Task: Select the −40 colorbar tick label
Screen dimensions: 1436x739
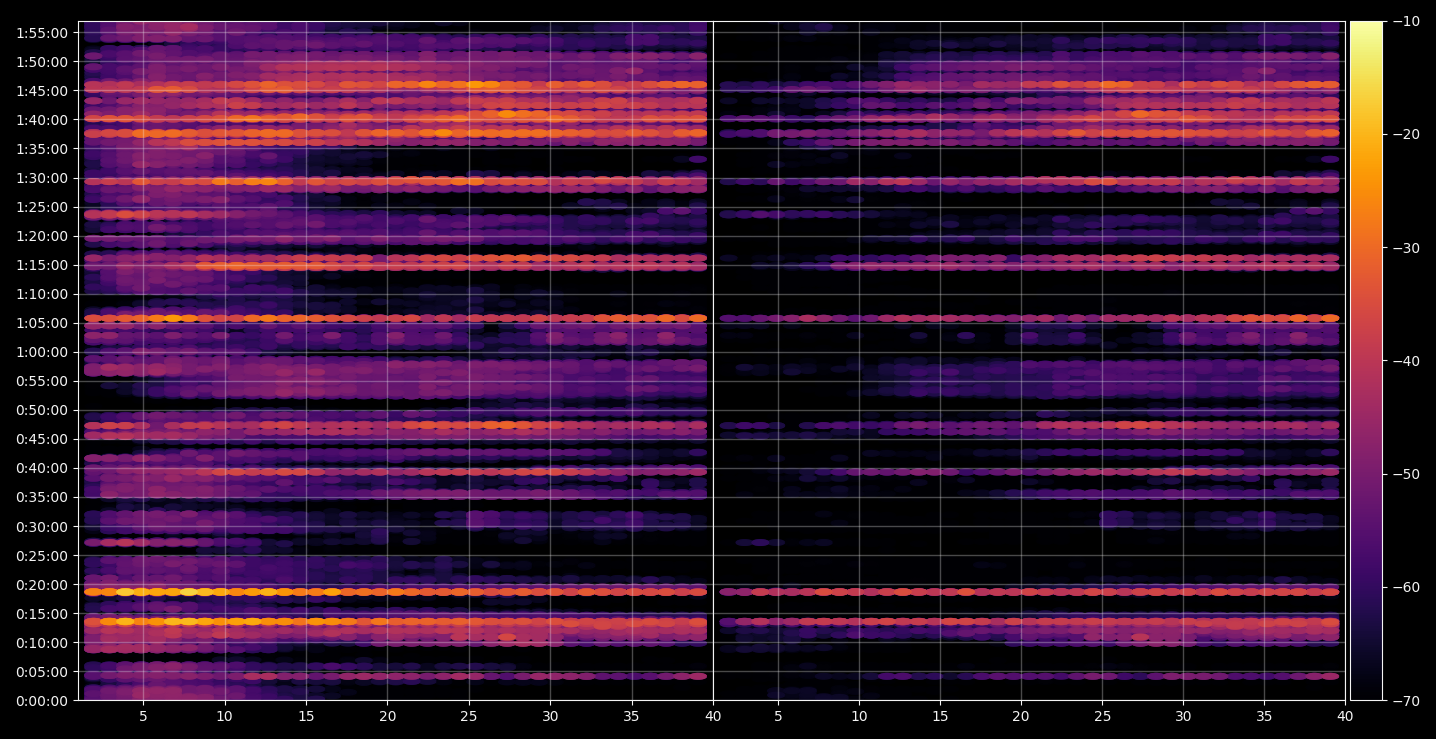Action: 1406,361
